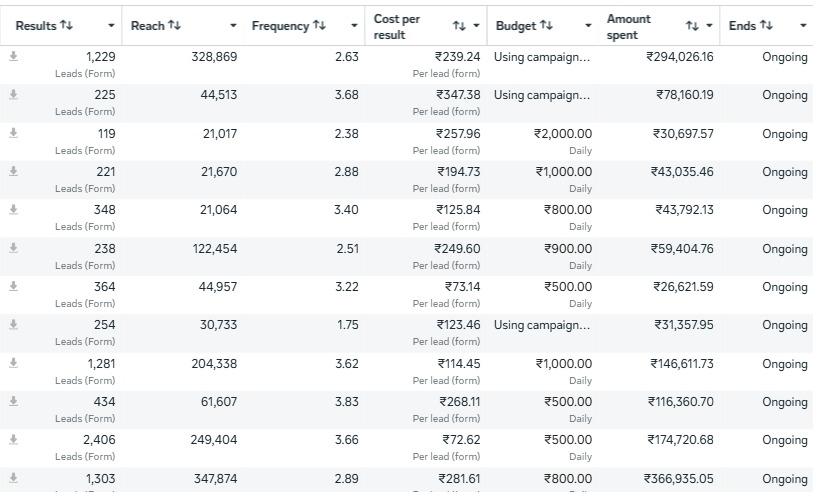
Task: Select frequency value 3.83
Action: [346, 402]
